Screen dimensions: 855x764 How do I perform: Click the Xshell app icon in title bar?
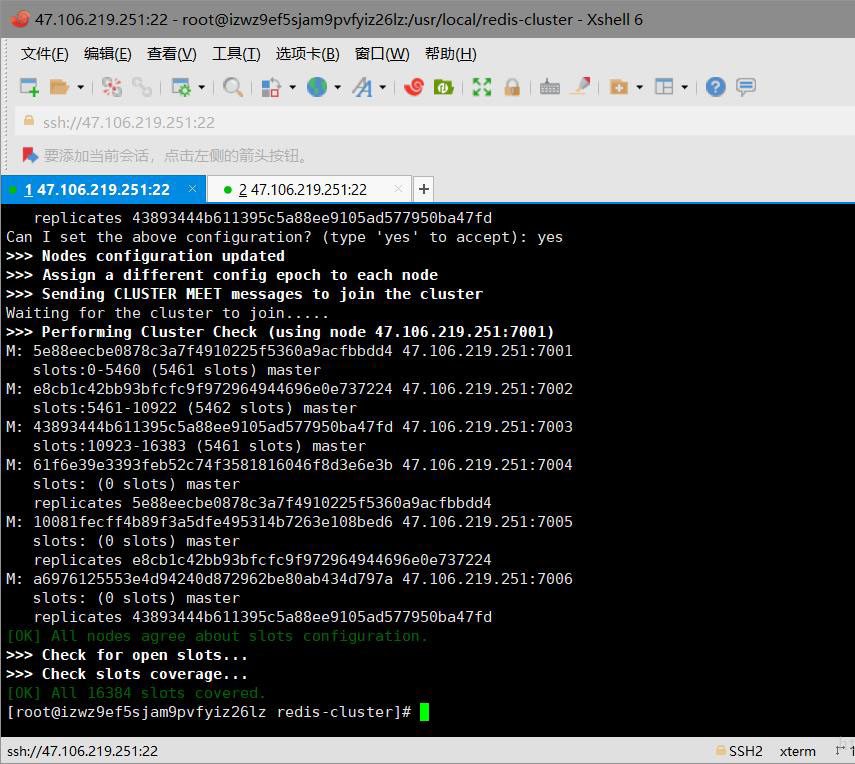pyautogui.click(x=20, y=19)
